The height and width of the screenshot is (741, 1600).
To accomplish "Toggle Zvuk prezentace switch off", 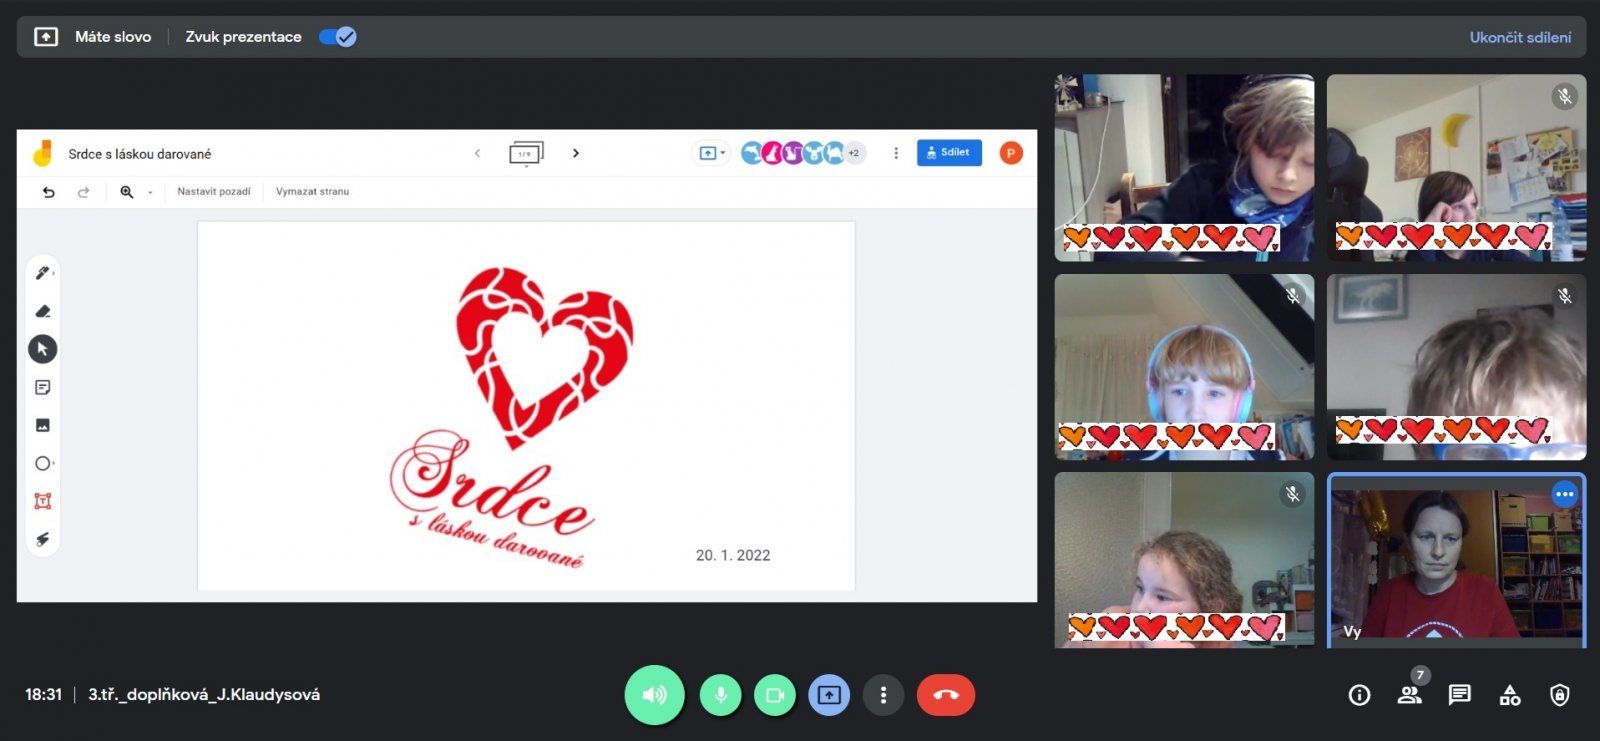I will [337, 37].
